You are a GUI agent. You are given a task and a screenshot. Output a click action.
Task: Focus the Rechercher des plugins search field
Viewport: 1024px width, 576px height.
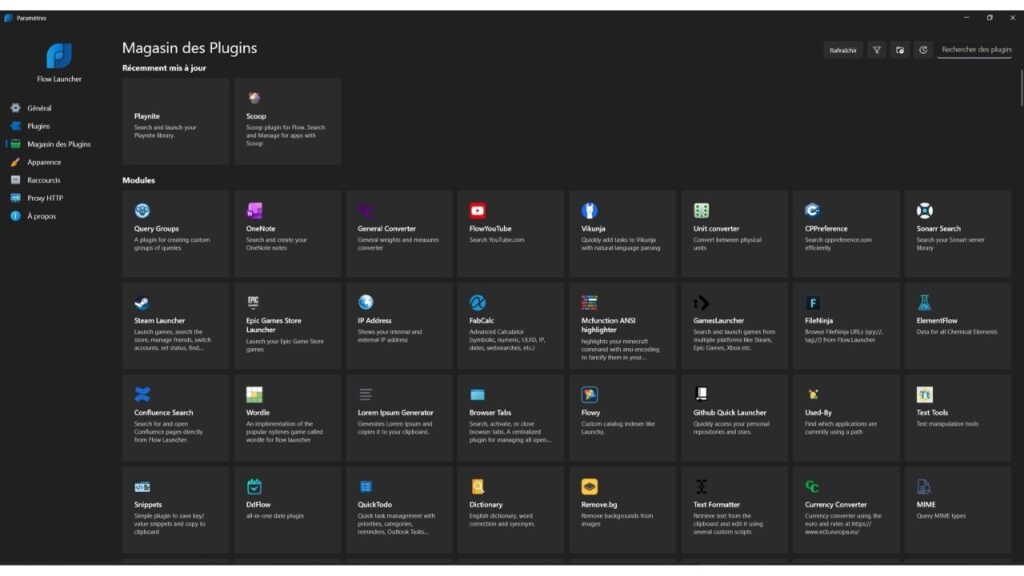pos(974,50)
